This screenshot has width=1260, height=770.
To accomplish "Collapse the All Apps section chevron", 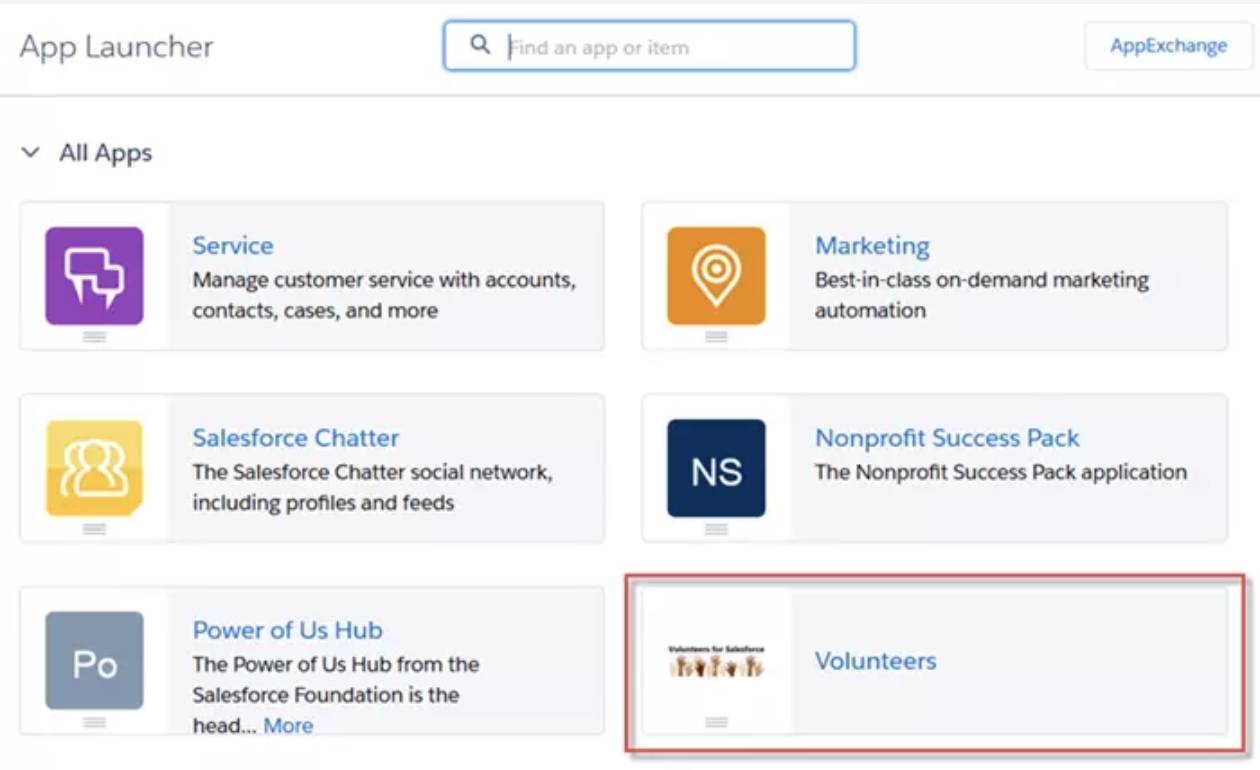I will tap(31, 153).
